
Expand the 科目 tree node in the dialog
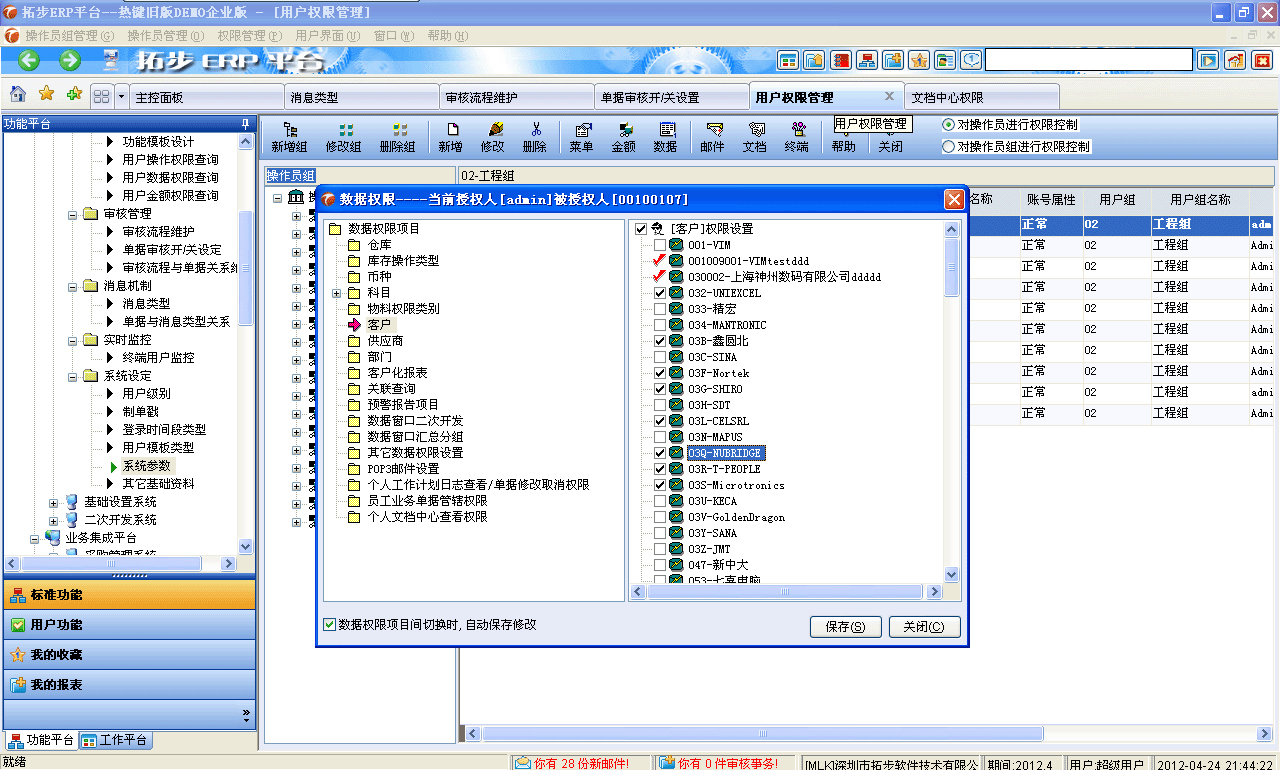336,295
